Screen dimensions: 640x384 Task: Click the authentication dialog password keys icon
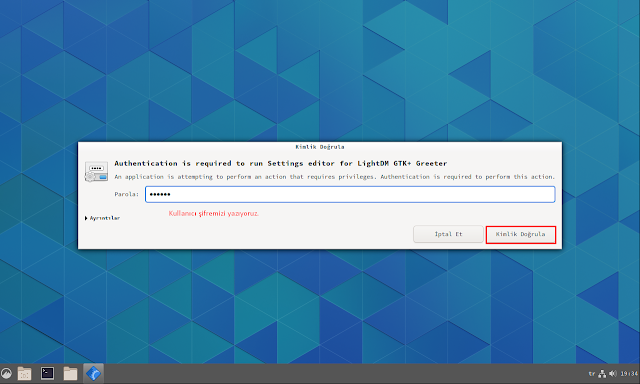click(x=96, y=172)
